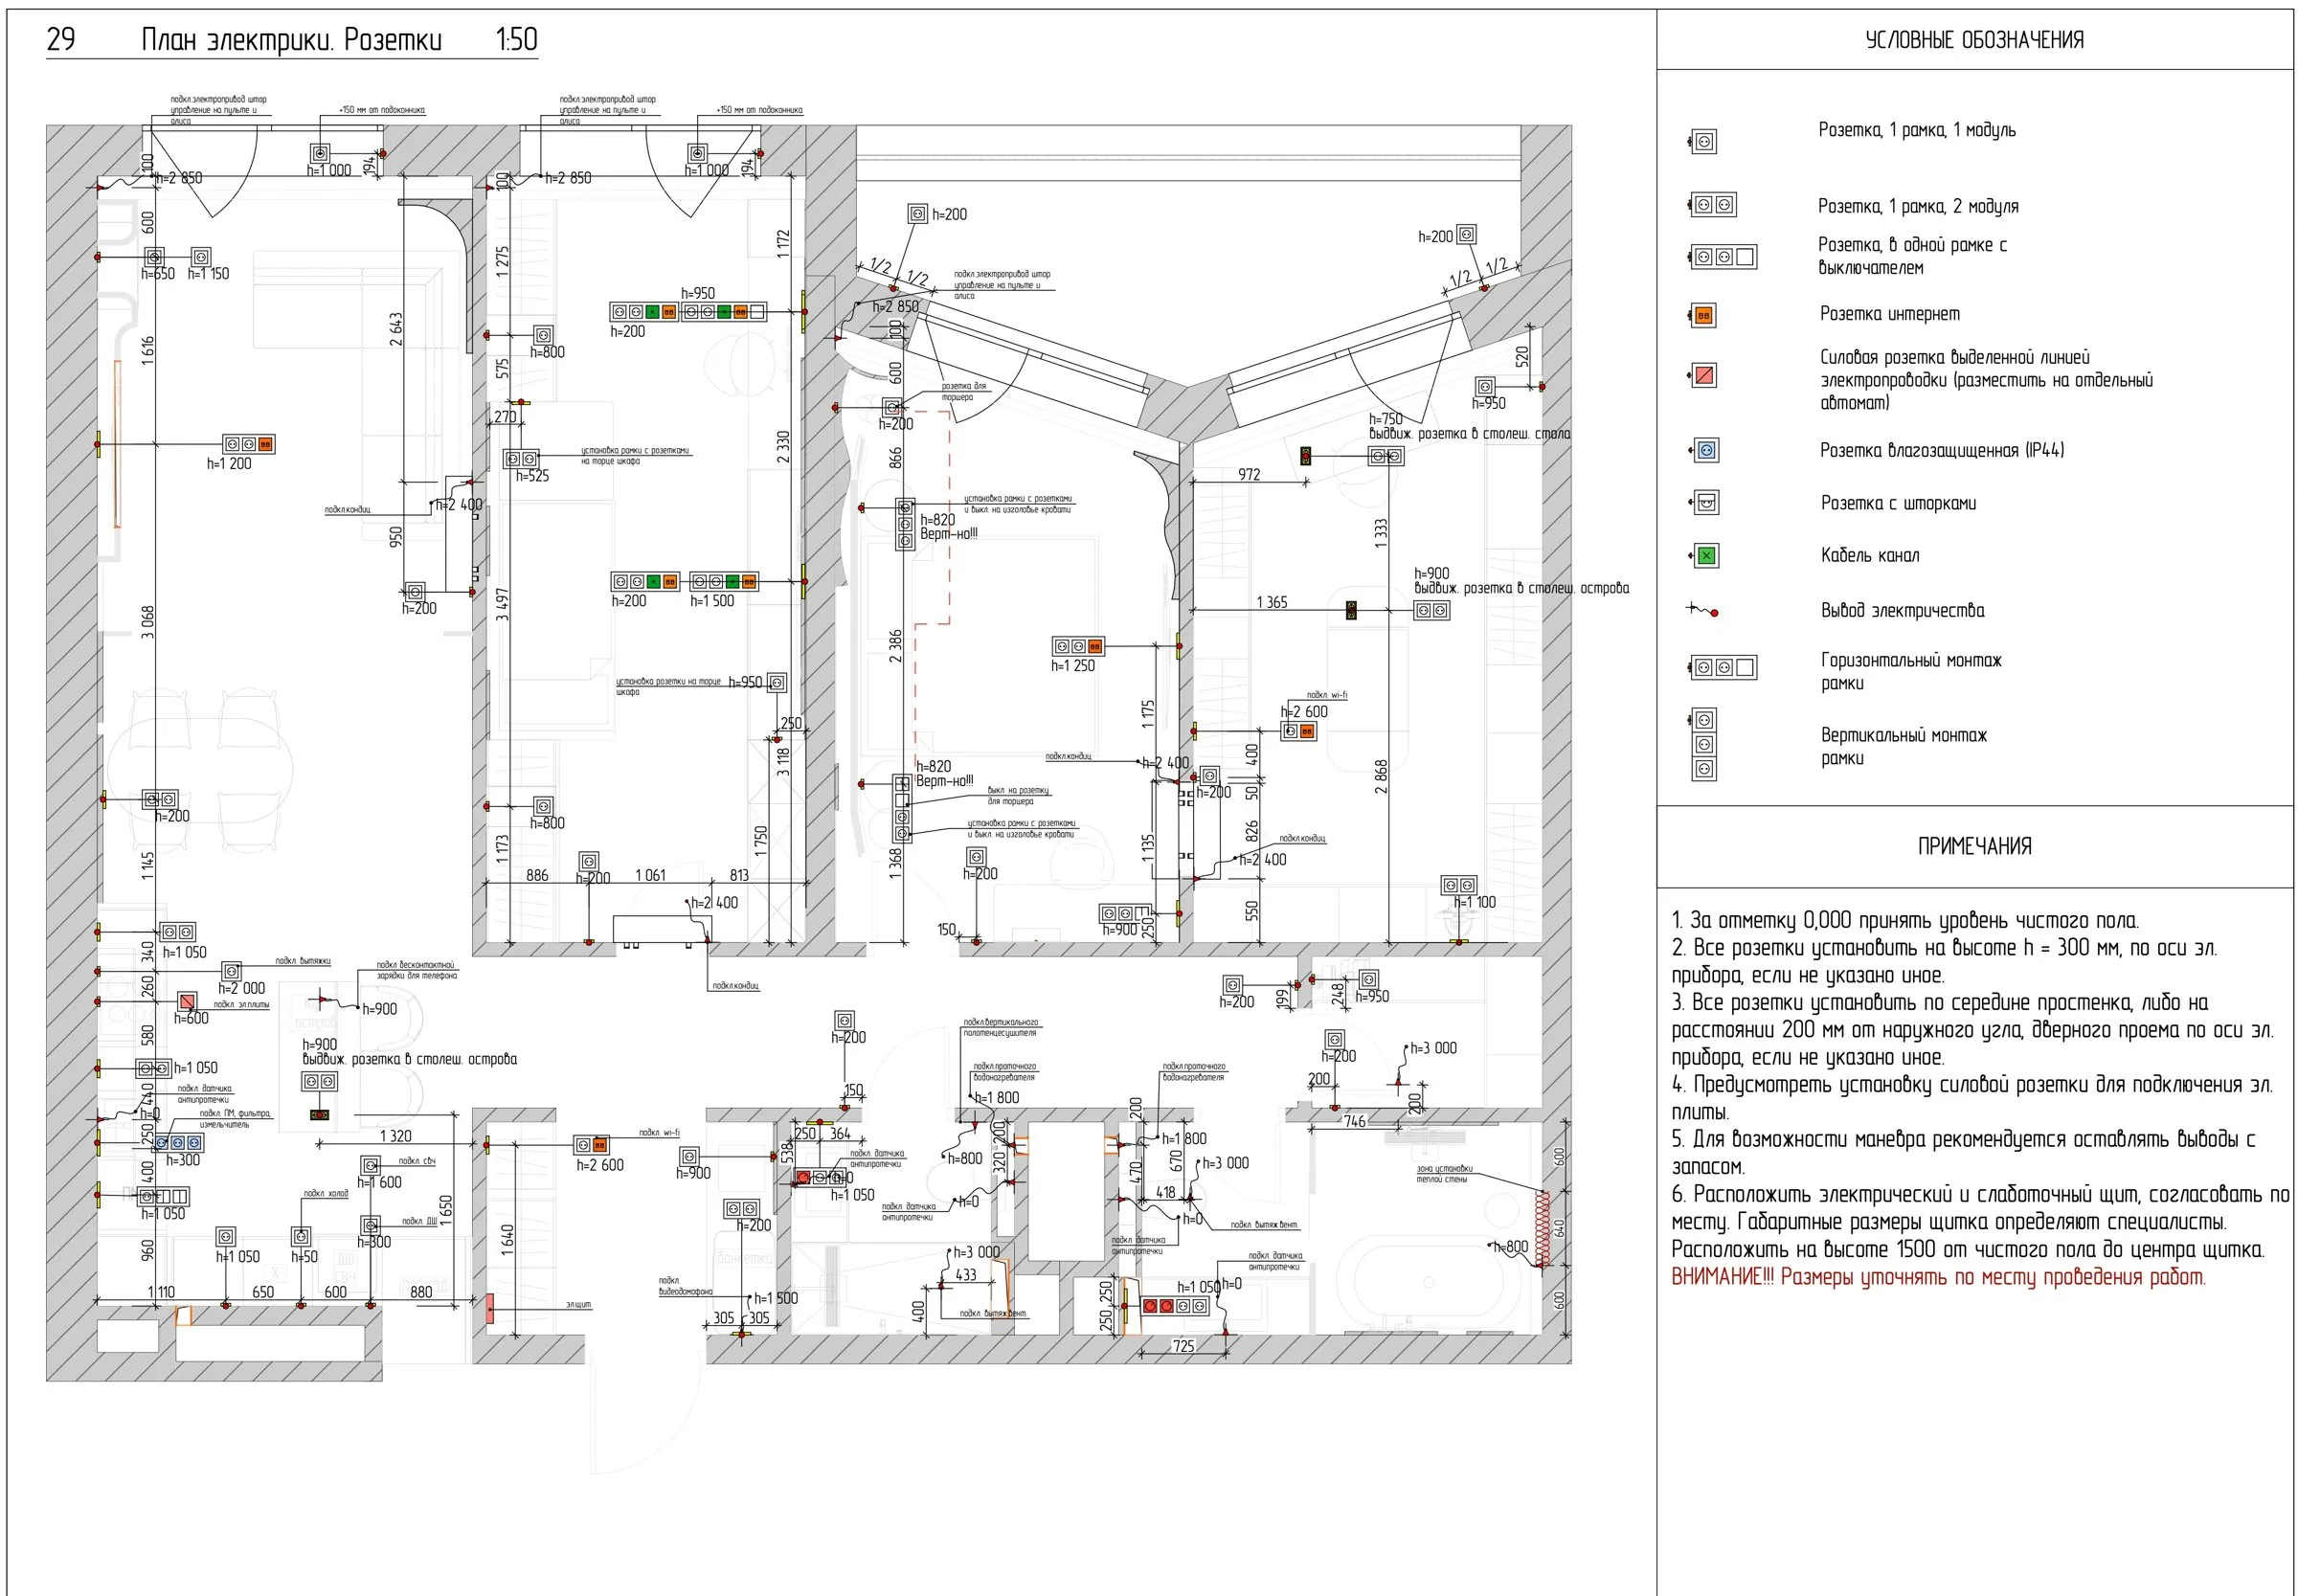
Task: Click the height label 'h=1 150'
Action: (208, 274)
